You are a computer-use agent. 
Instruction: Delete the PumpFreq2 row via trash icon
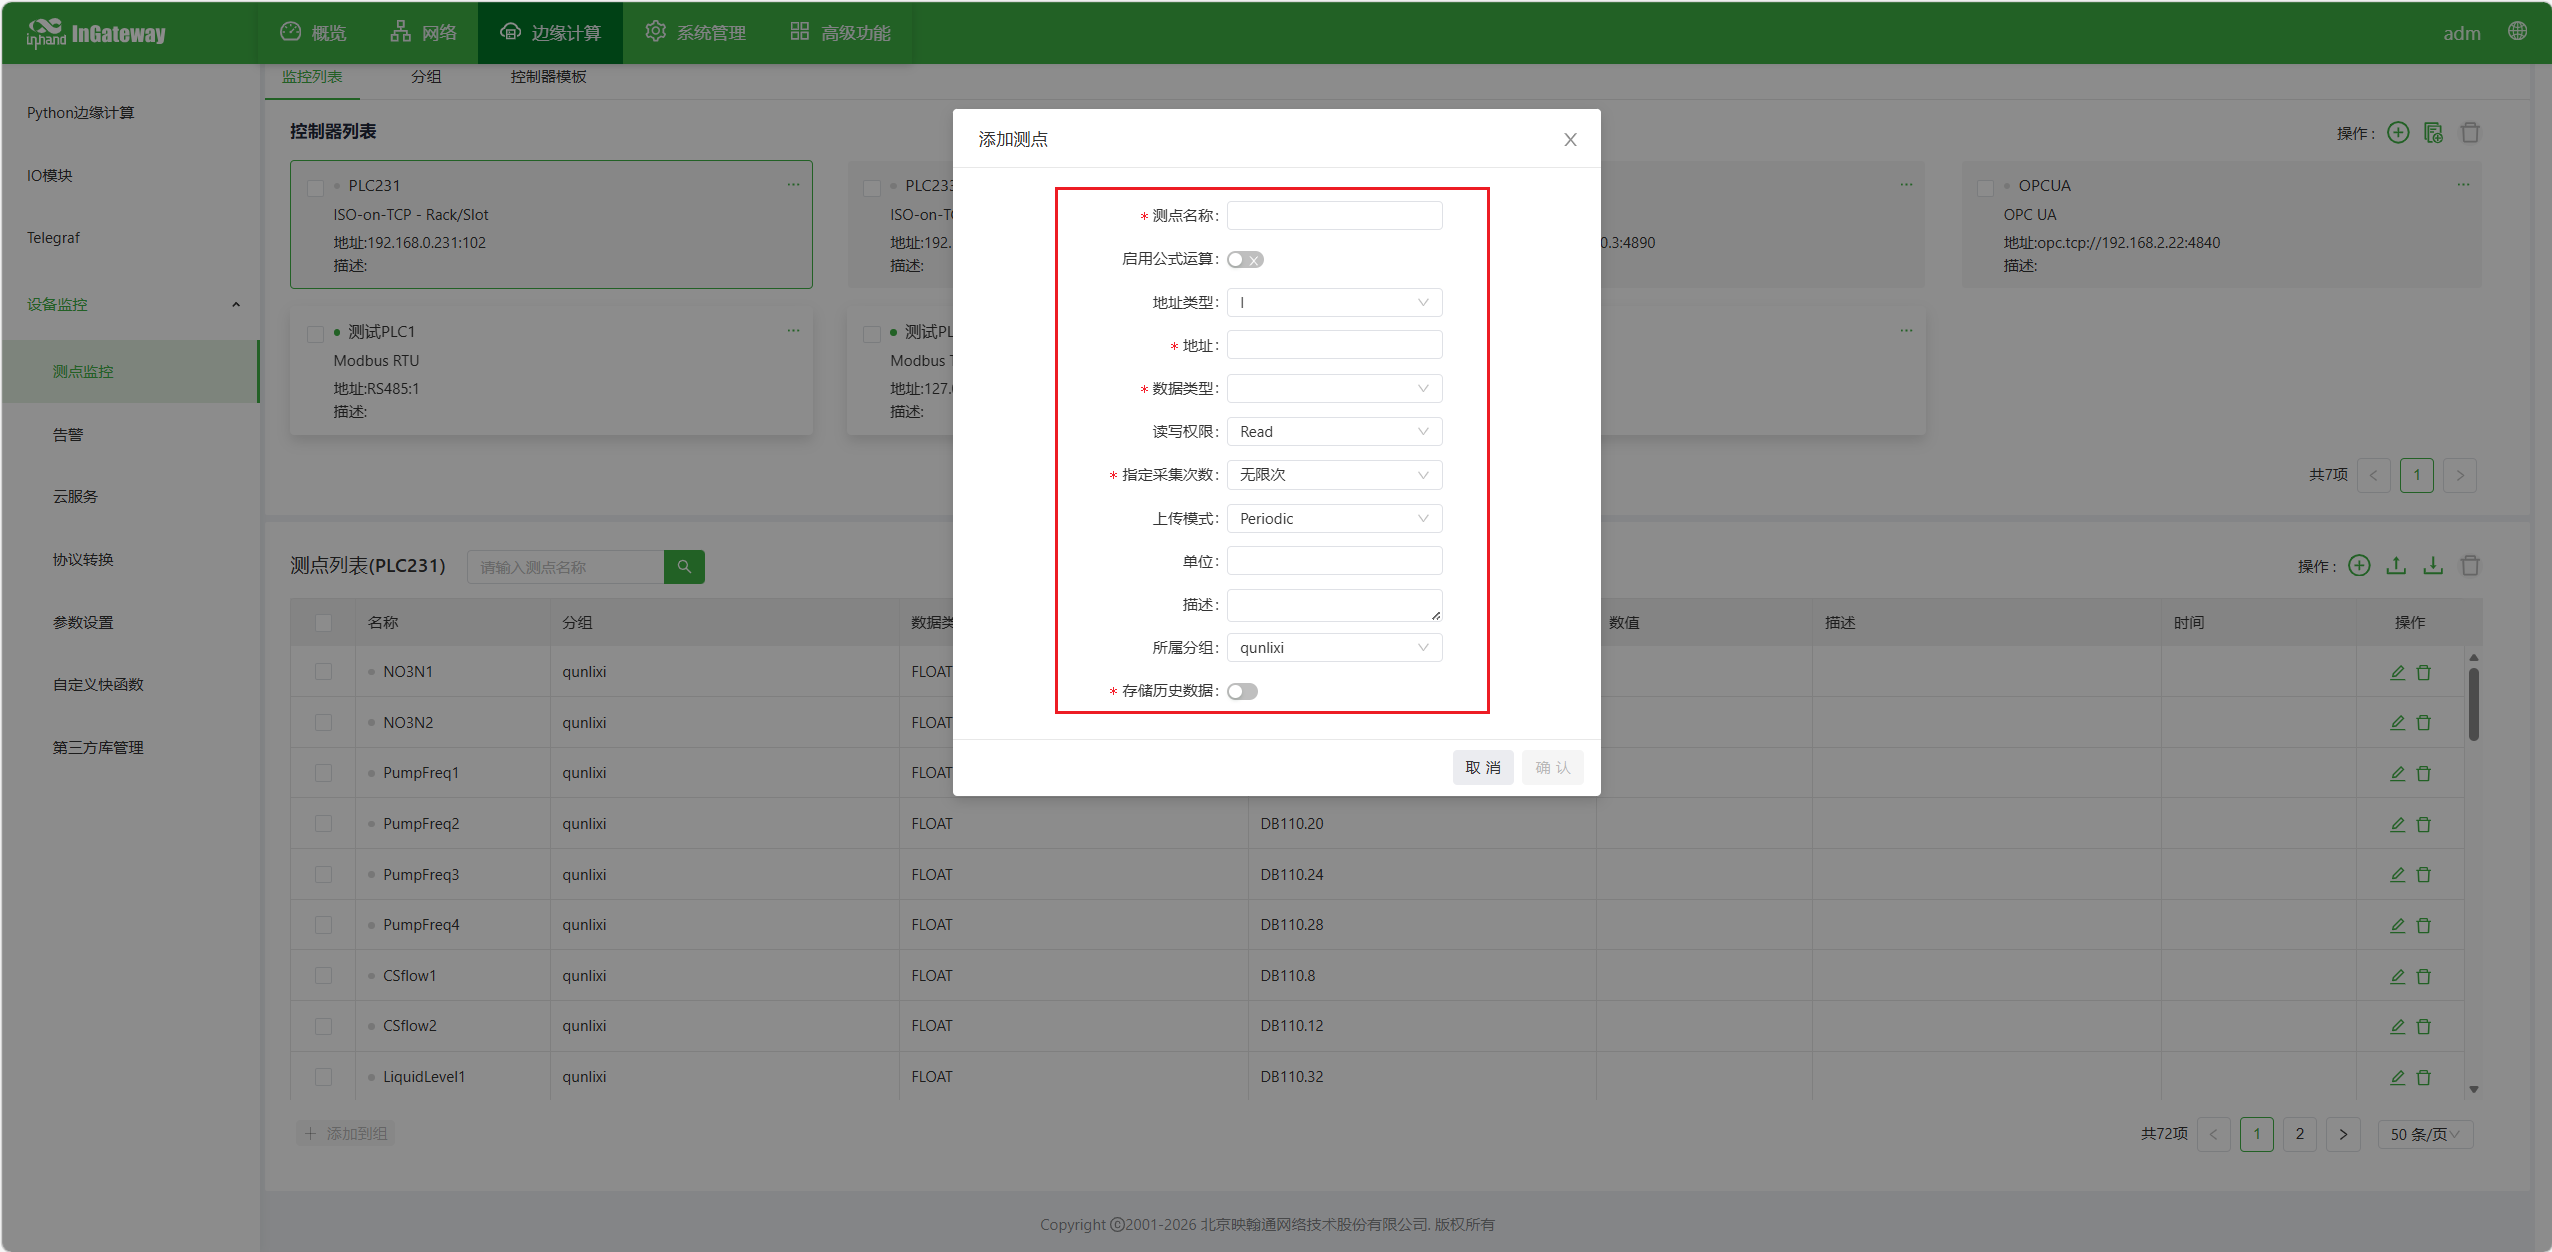[x=2424, y=824]
